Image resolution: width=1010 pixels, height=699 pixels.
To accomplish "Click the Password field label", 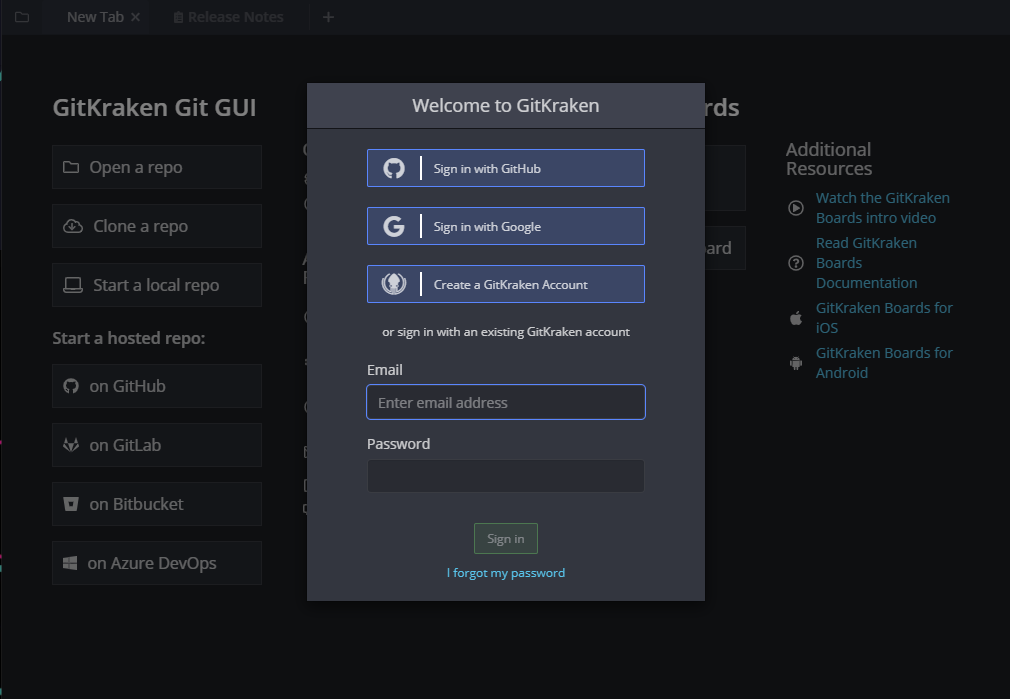I will pyautogui.click(x=399, y=444).
